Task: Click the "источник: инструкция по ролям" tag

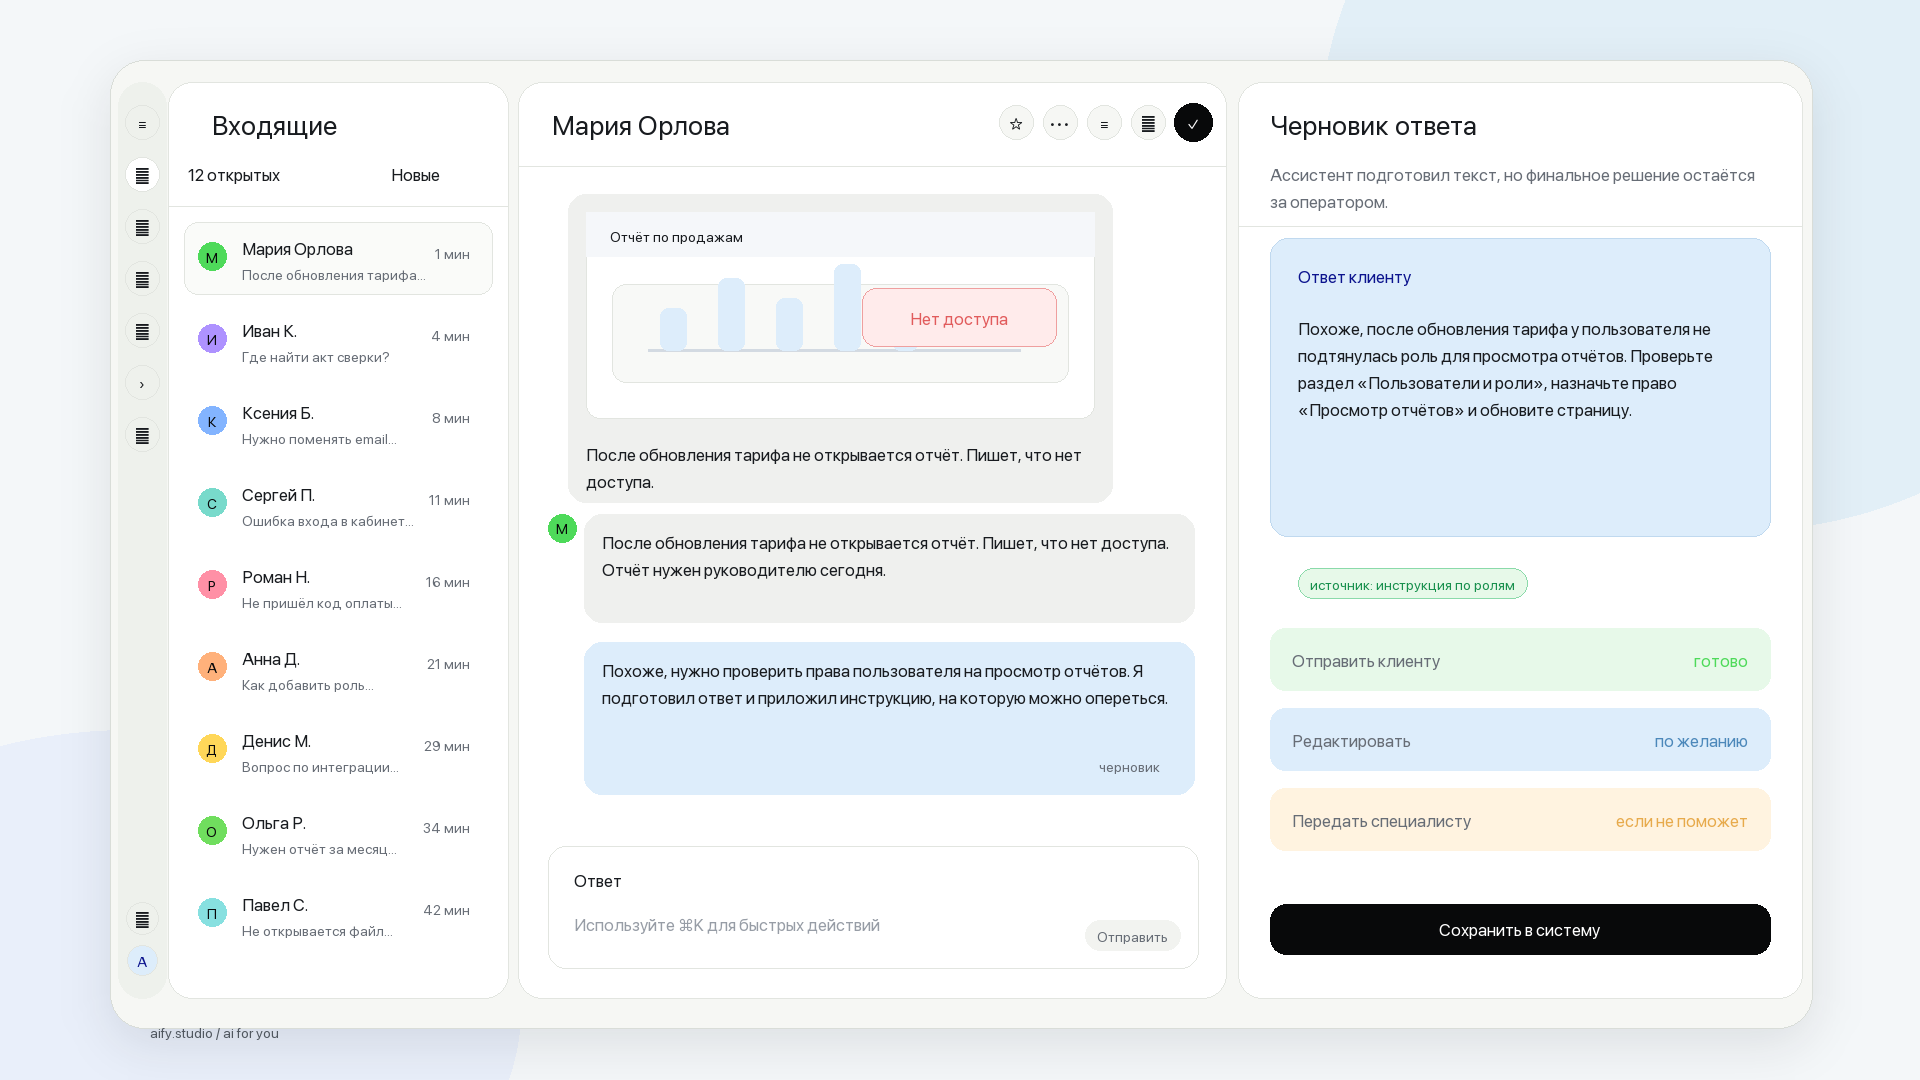Action: point(1412,584)
